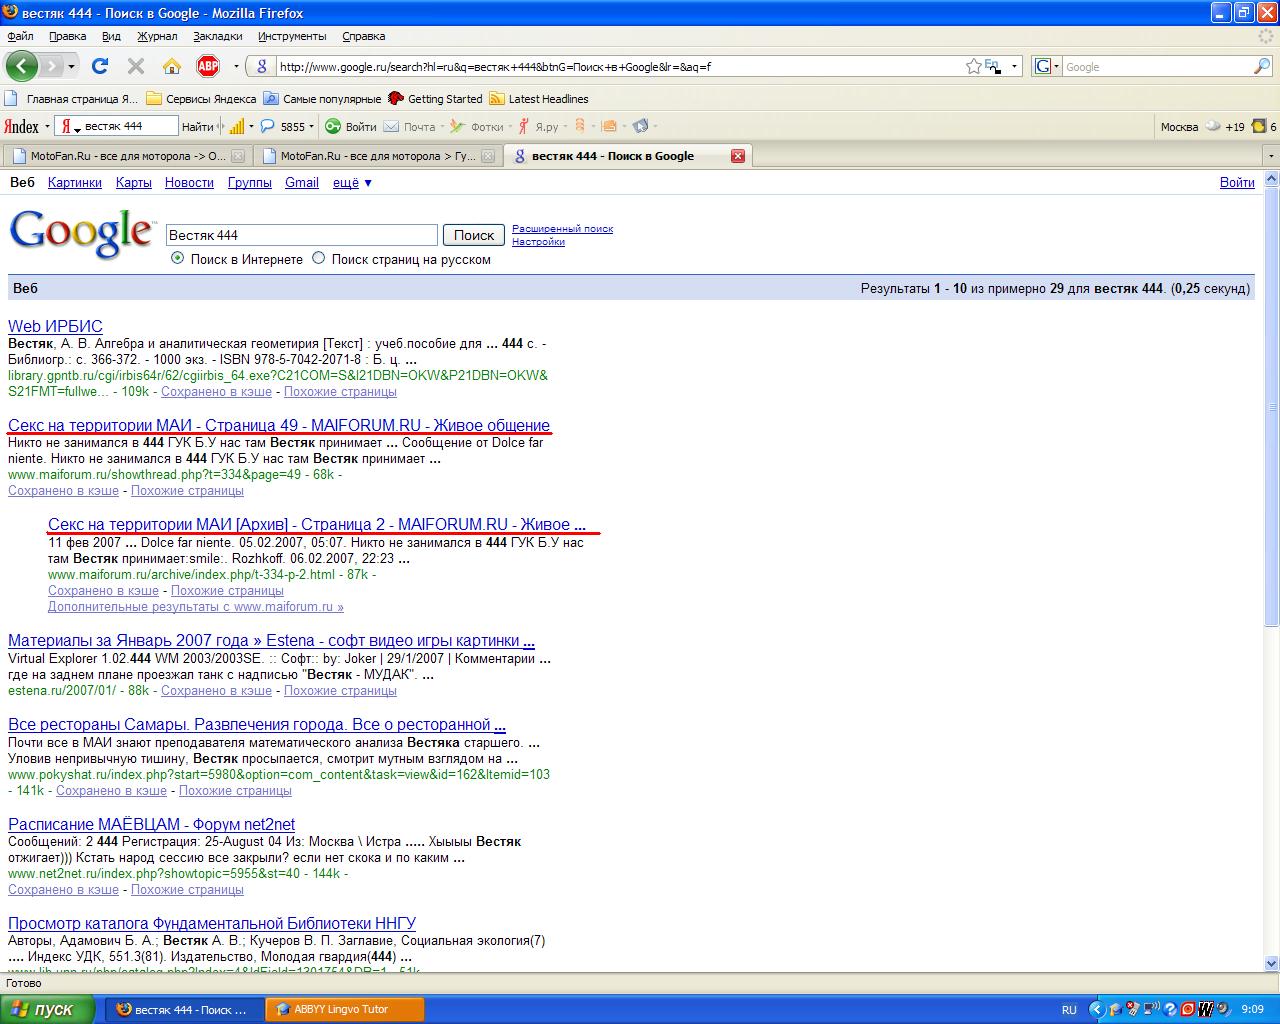Click the network connection tray icon
Viewport: 1280px width, 1024px height.
[1151, 1009]
